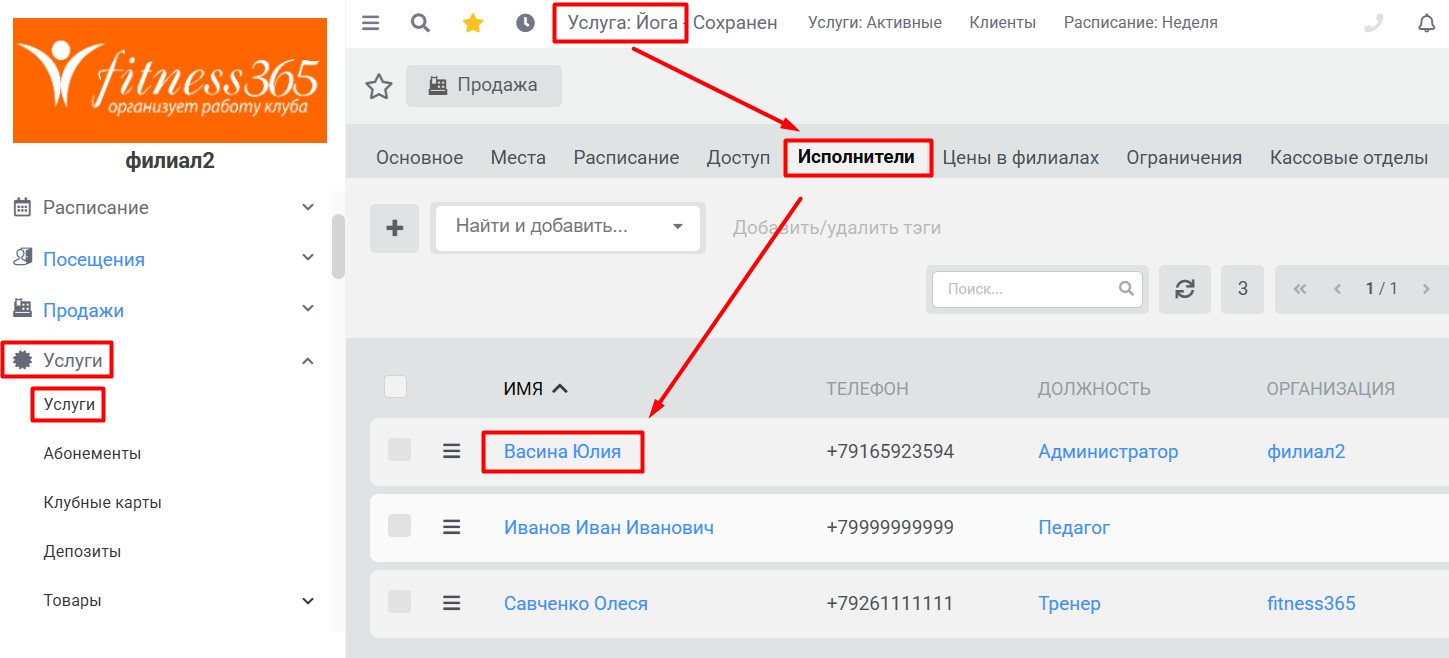
Task: Tick the select-all checkbox in header
Action: click(396, 386)
